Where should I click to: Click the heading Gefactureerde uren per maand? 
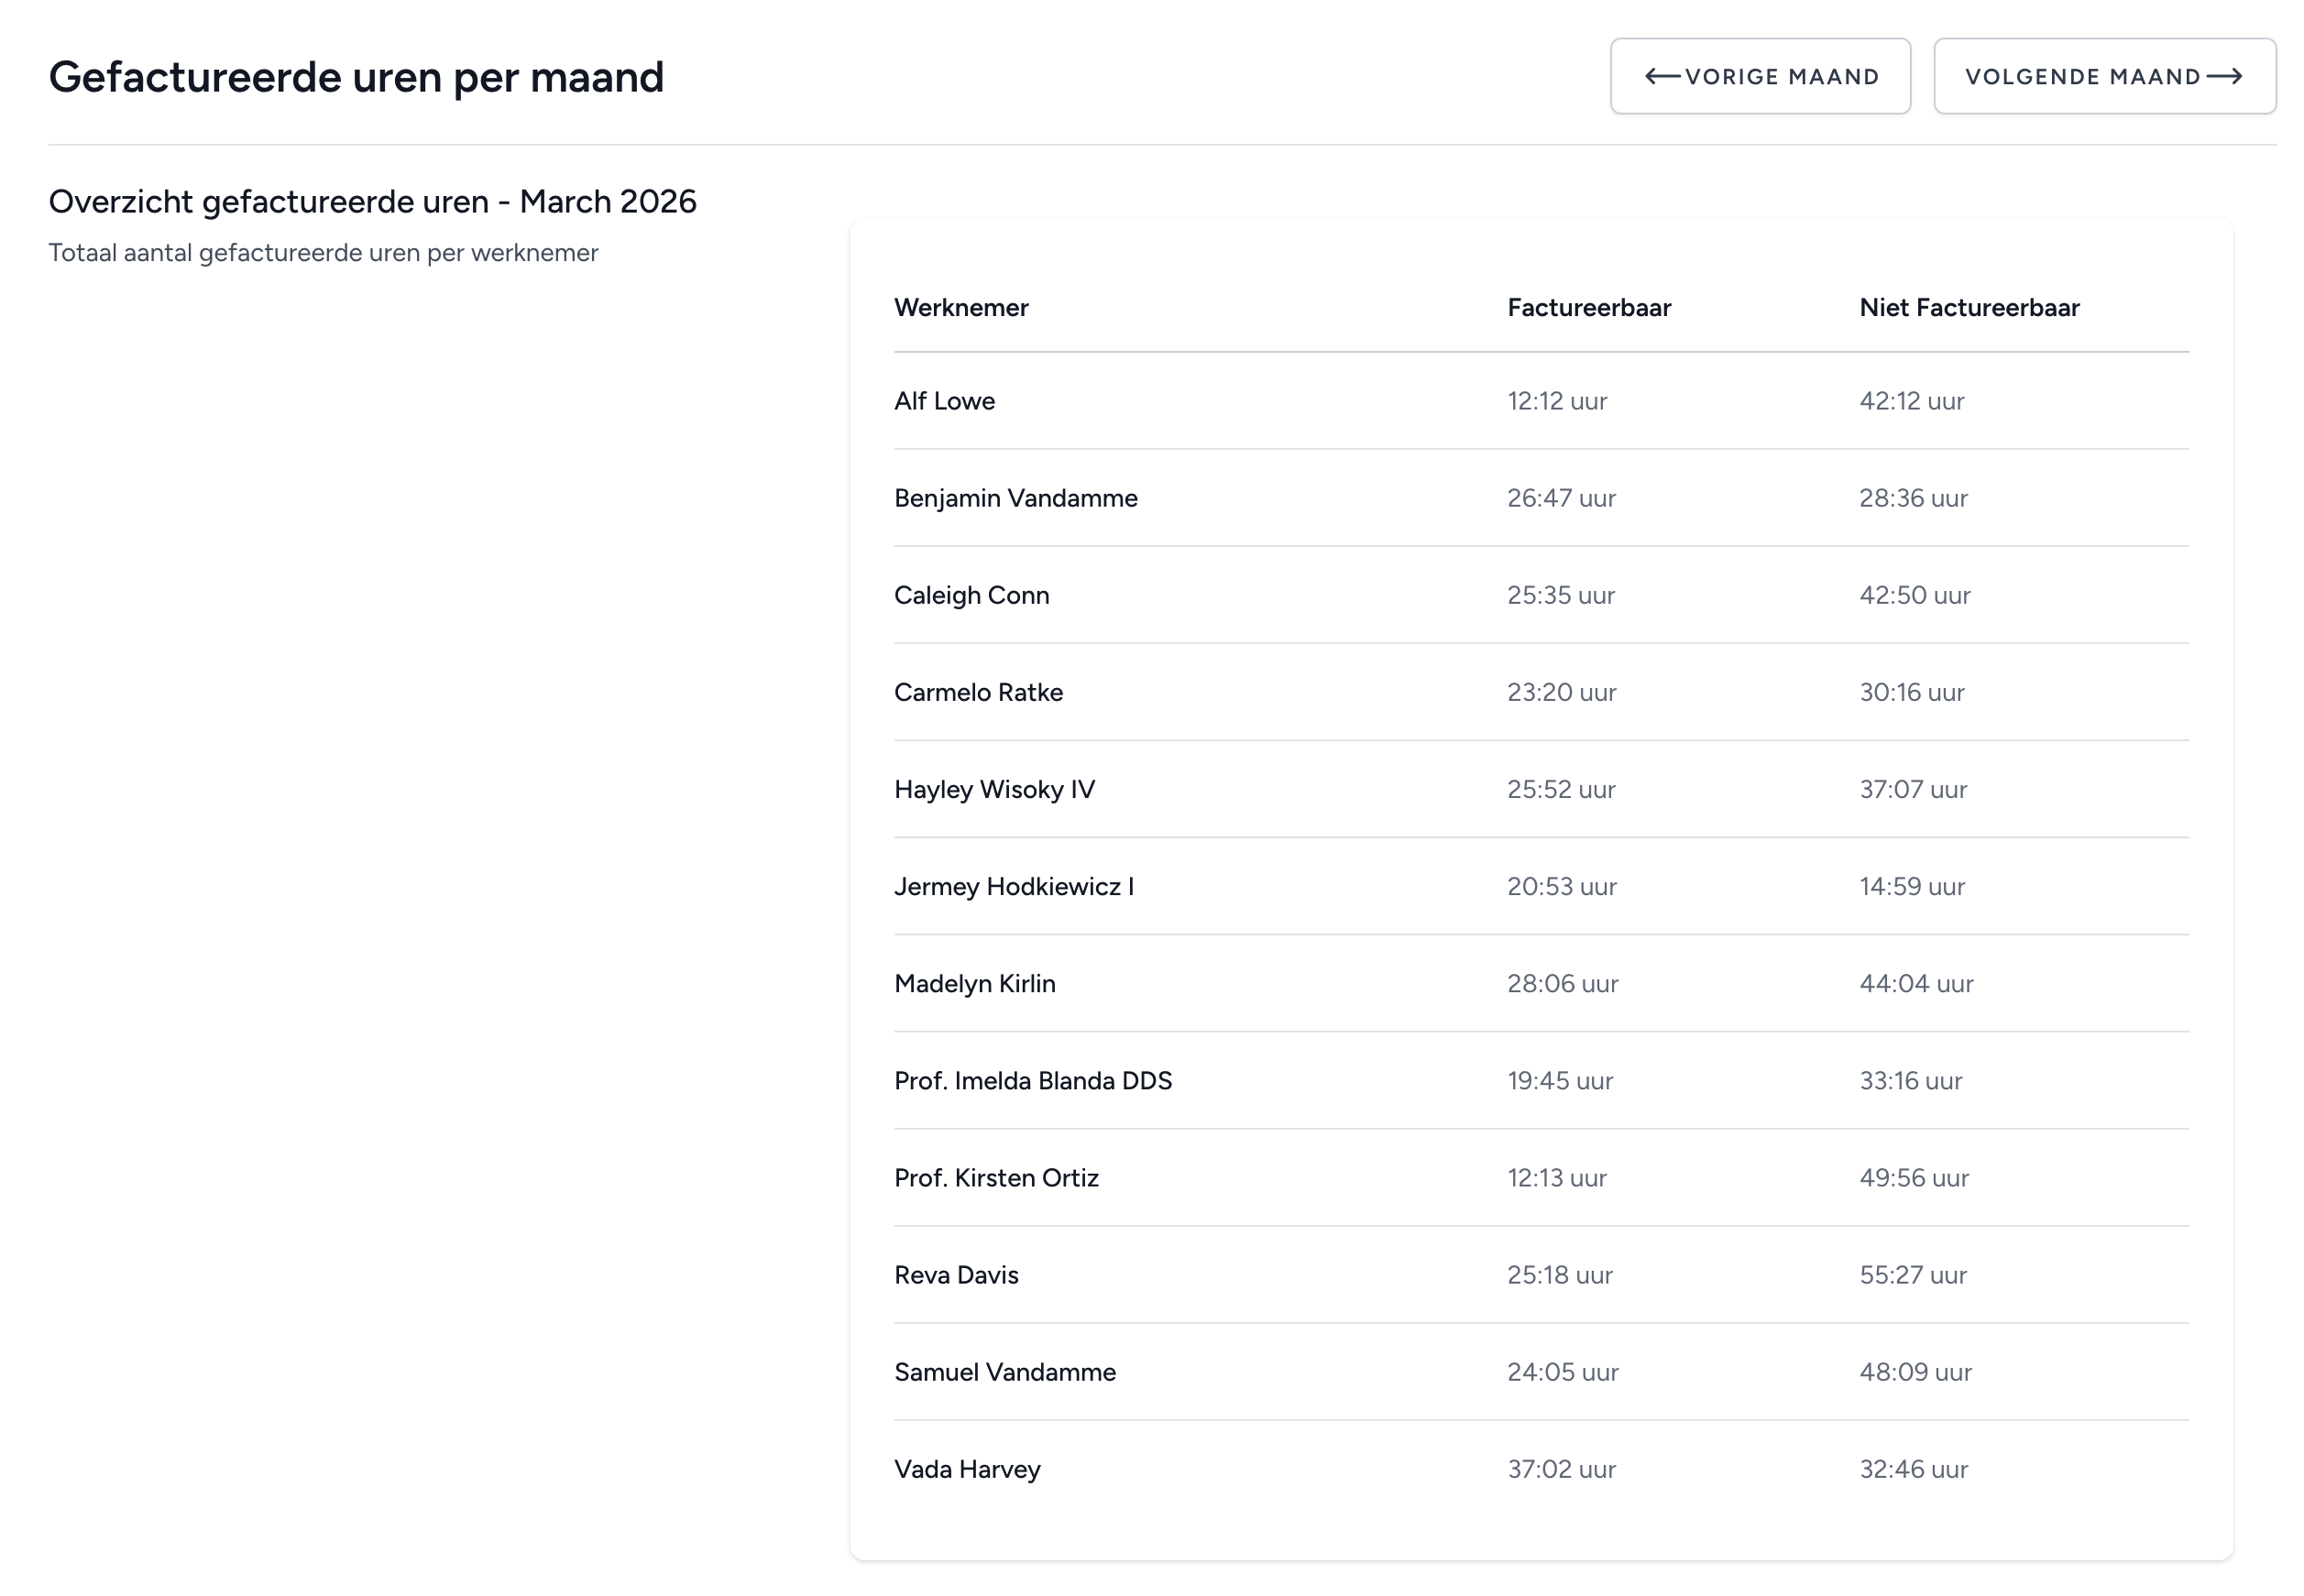(356, 77)
